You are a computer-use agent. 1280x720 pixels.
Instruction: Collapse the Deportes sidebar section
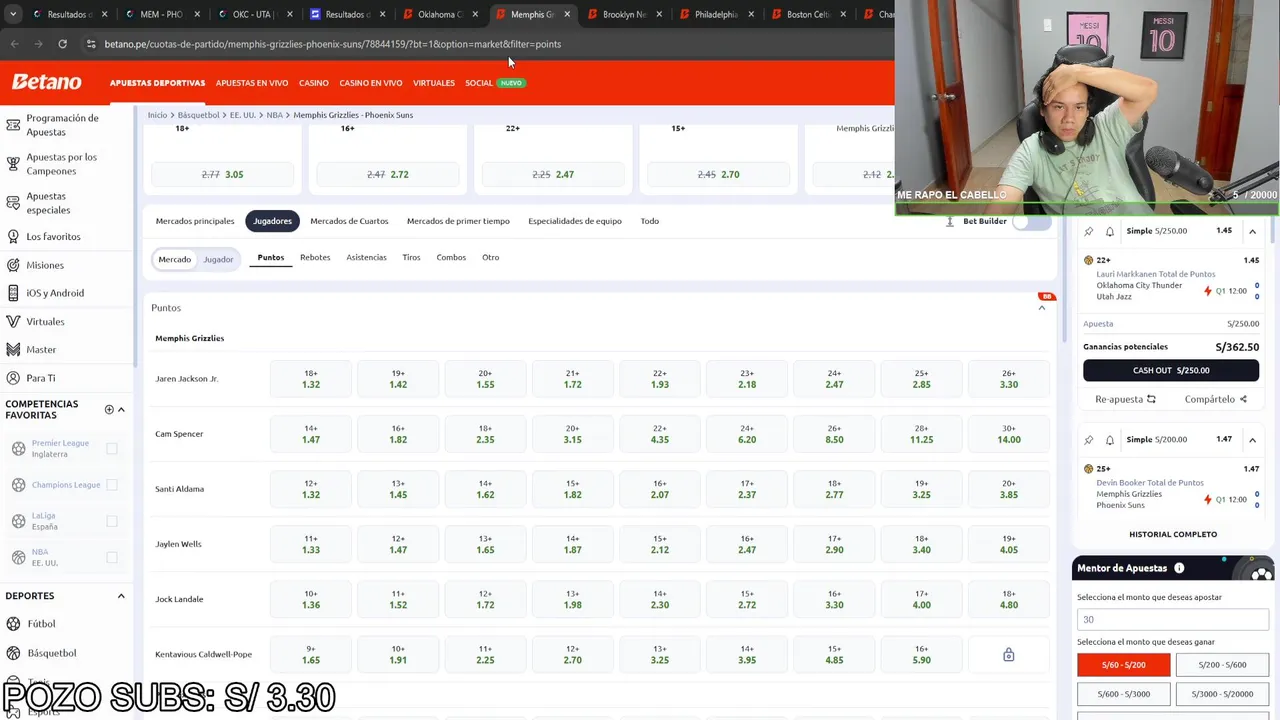[x=121, y=596]
